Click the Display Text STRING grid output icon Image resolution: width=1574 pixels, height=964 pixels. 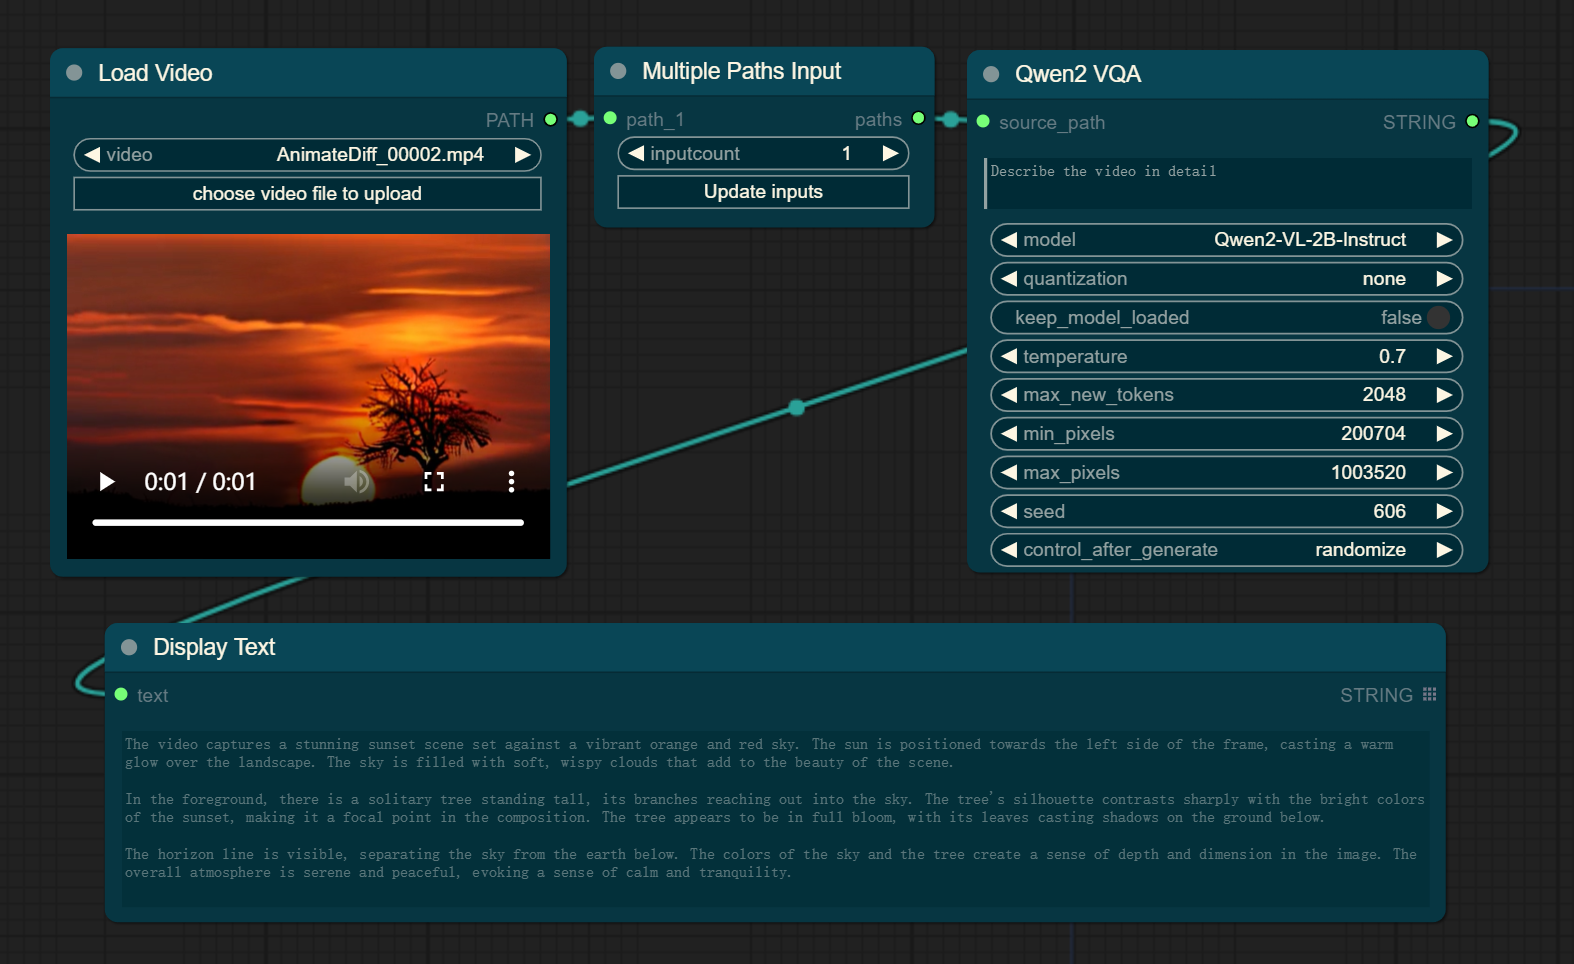pos(1429,695)
